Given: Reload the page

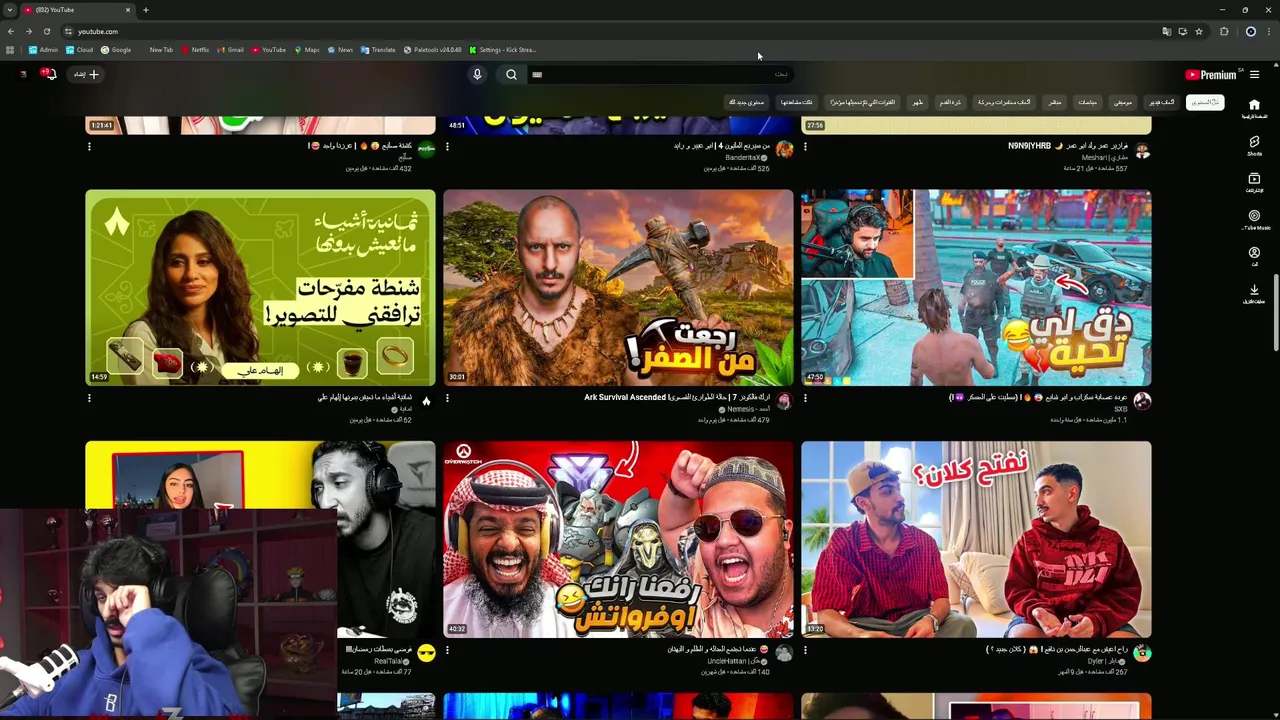Looking at the screenshot, I should tap(46, 31).
